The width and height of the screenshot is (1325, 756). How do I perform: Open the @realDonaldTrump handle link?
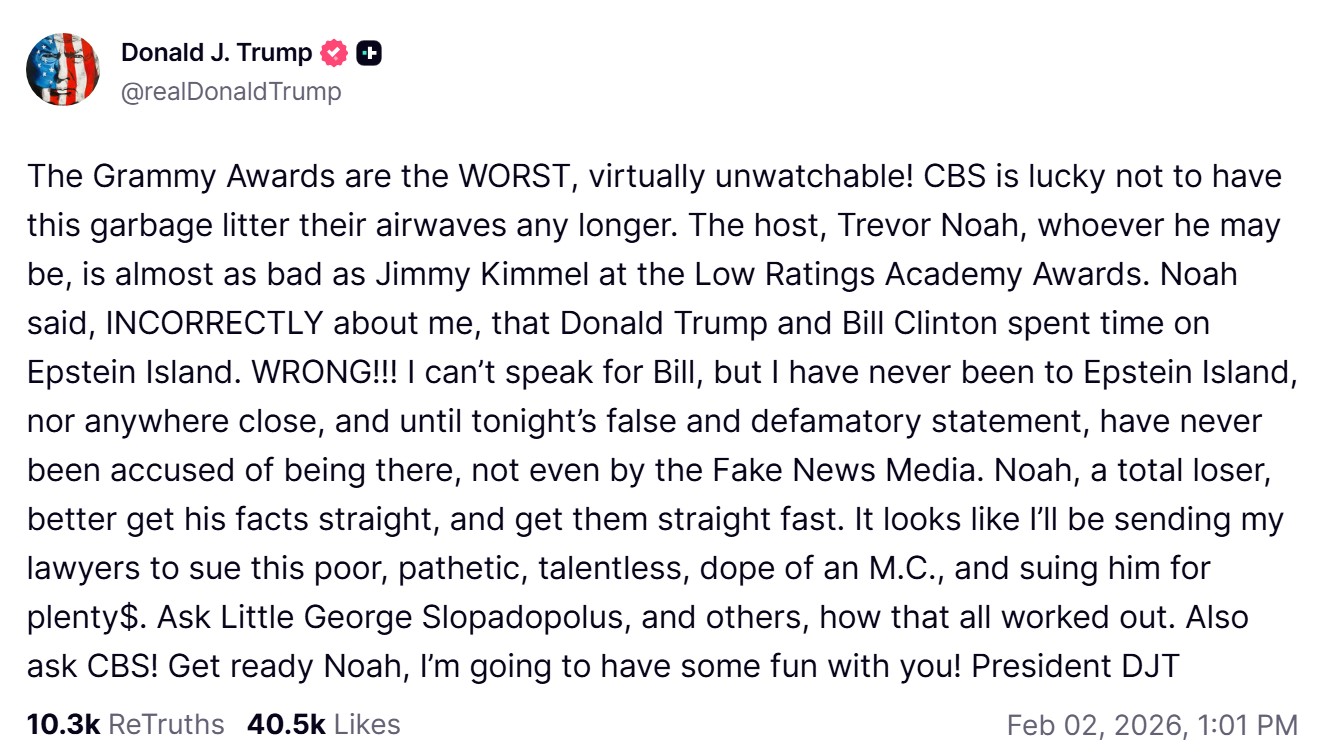coord(231,92)
